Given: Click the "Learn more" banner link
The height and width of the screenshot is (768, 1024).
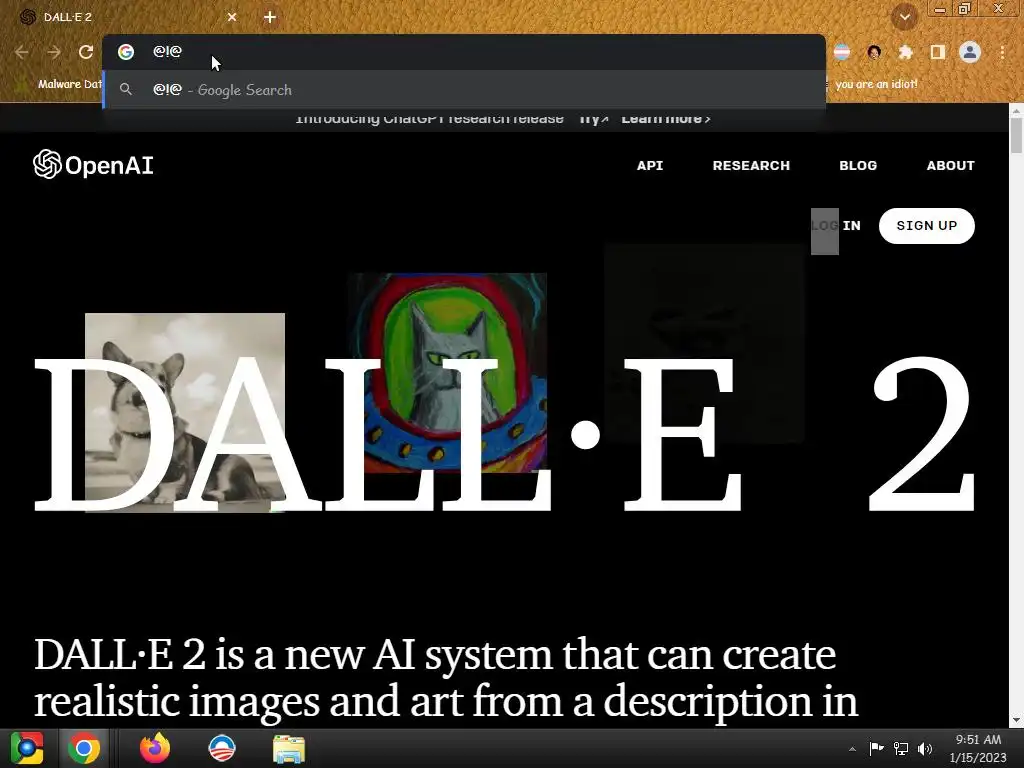Looking at the screenshot, I should click(665, 119).
